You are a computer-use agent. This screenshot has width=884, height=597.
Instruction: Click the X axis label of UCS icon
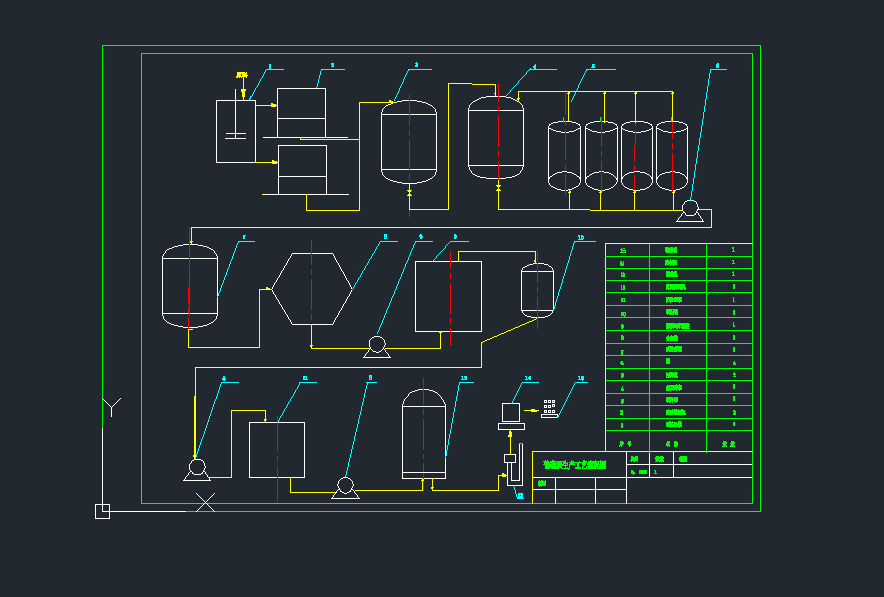point(205,502)
